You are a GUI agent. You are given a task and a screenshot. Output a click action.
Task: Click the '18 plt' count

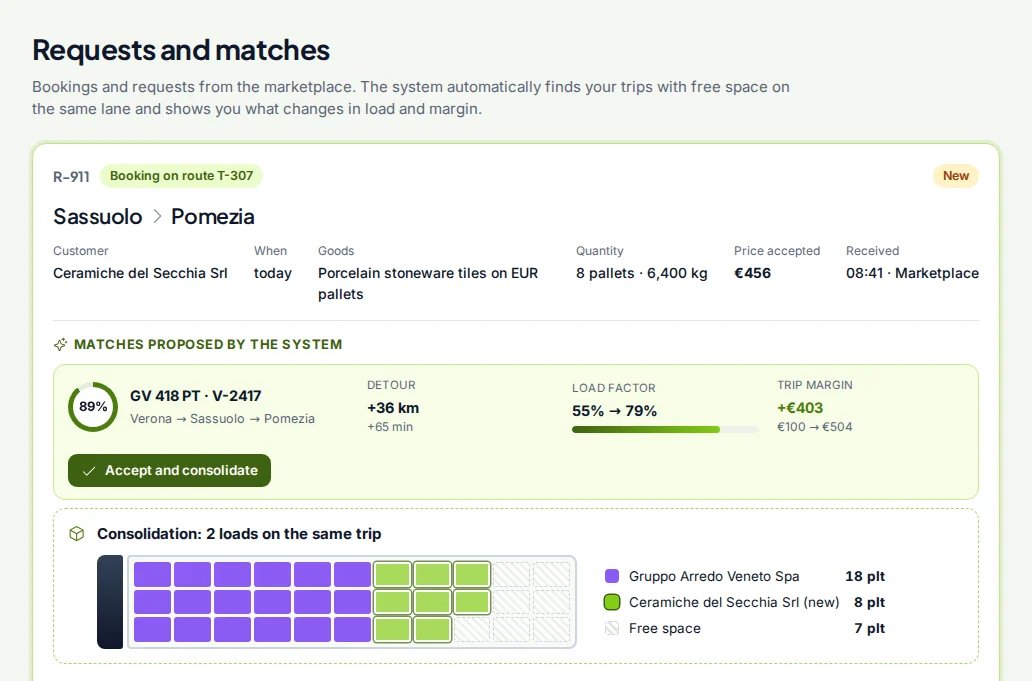click(865, 576)
